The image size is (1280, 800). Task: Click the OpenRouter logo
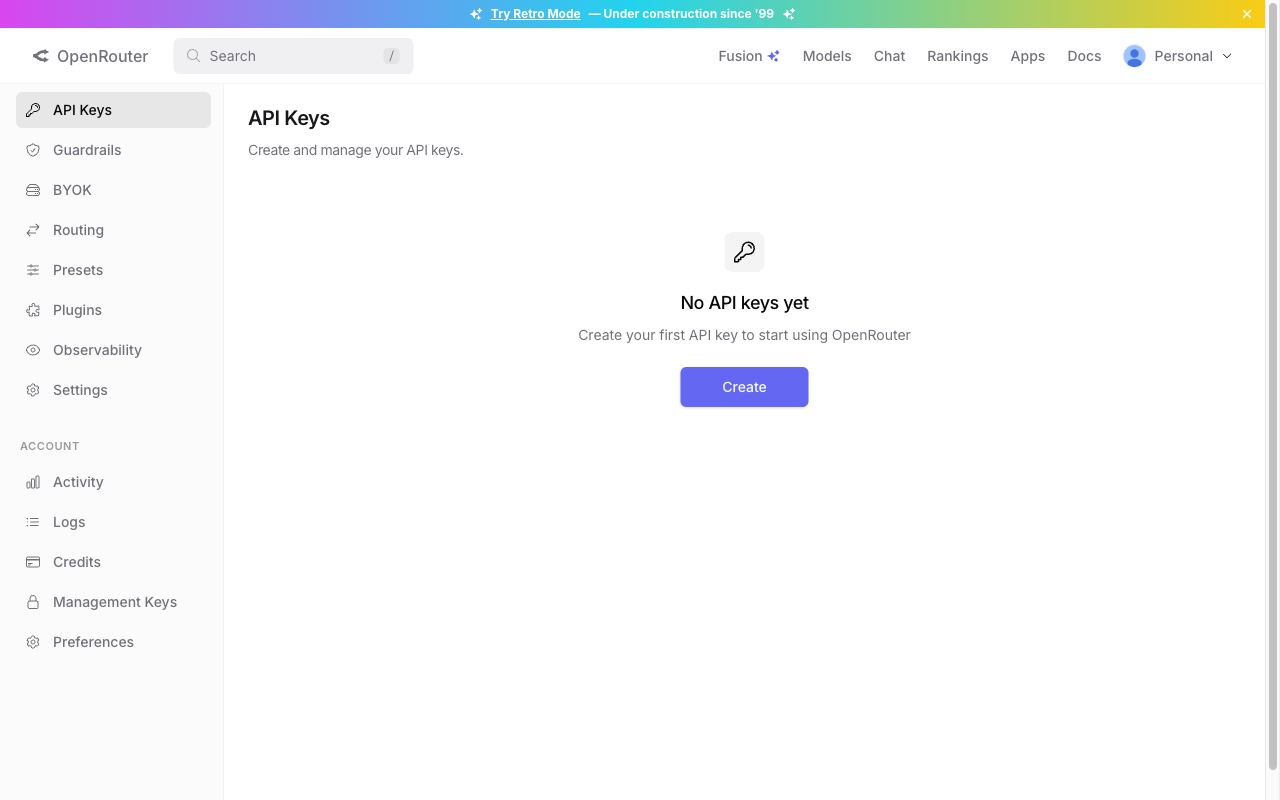click(90, 56)
